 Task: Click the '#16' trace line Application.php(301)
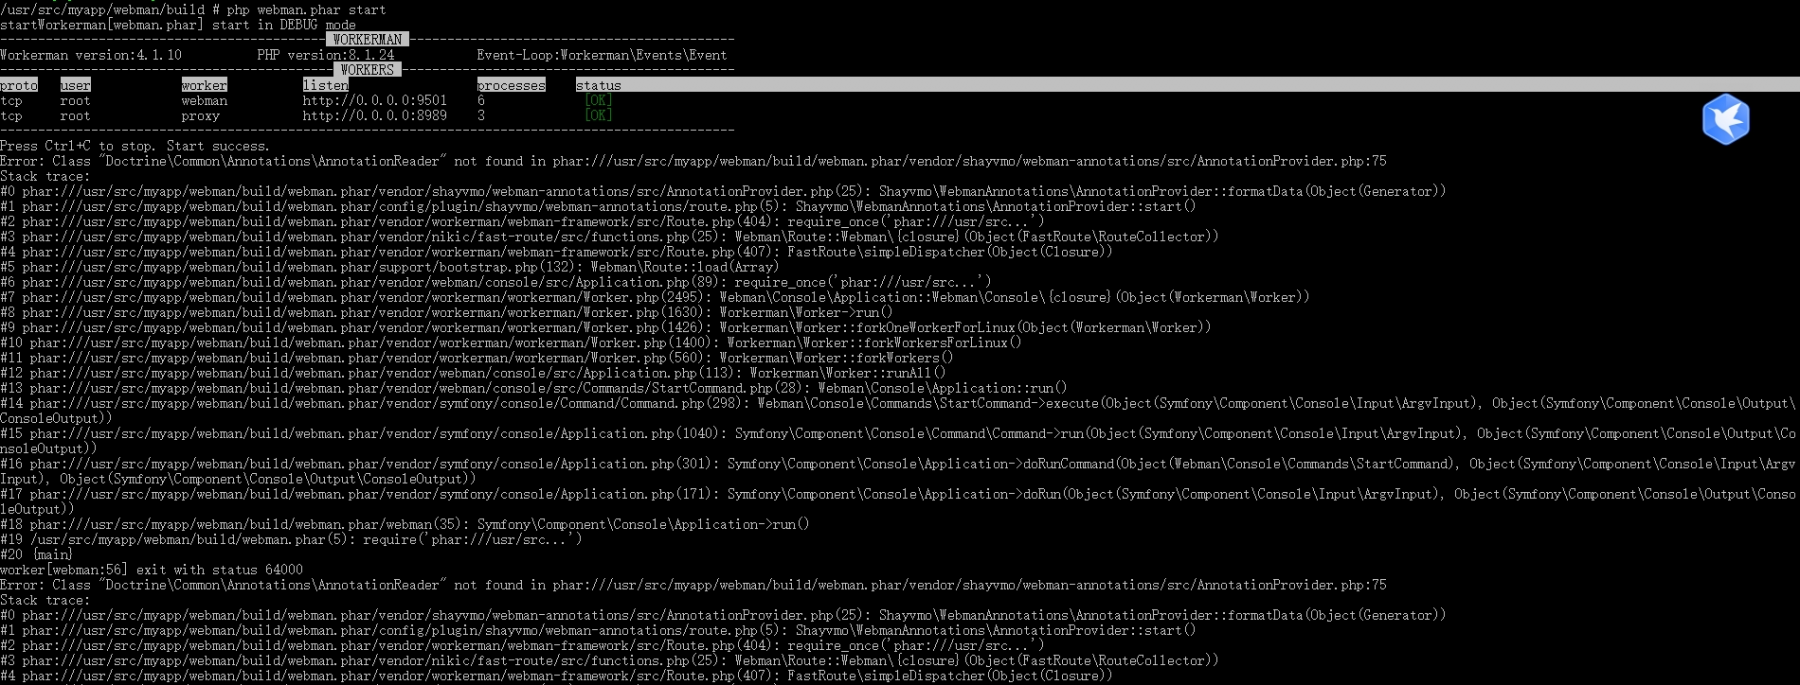[x=898, y=471]
